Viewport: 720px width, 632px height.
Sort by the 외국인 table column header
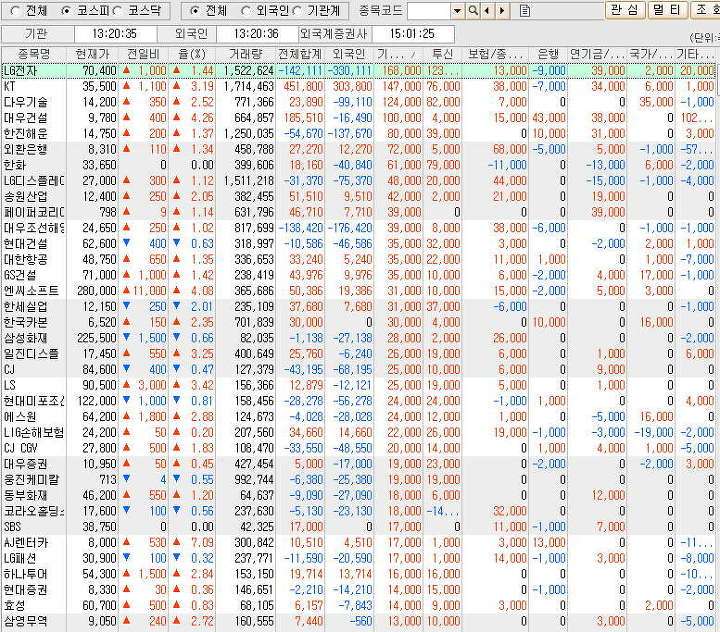click(x=349, y=54)
